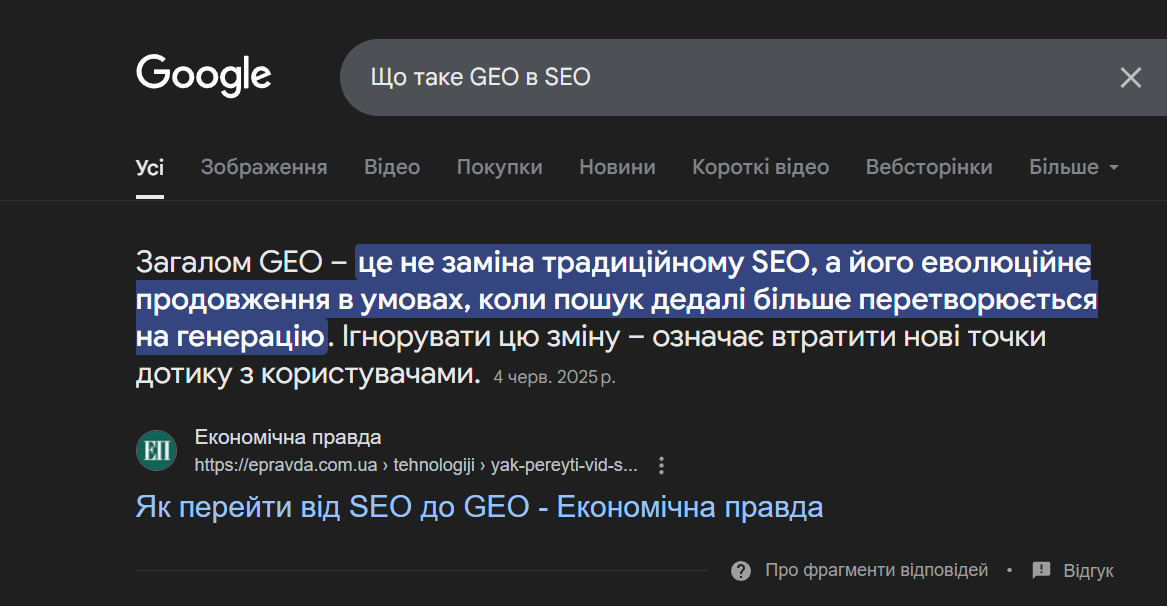Click the feedback speech bubble icon

[1041, 570]
